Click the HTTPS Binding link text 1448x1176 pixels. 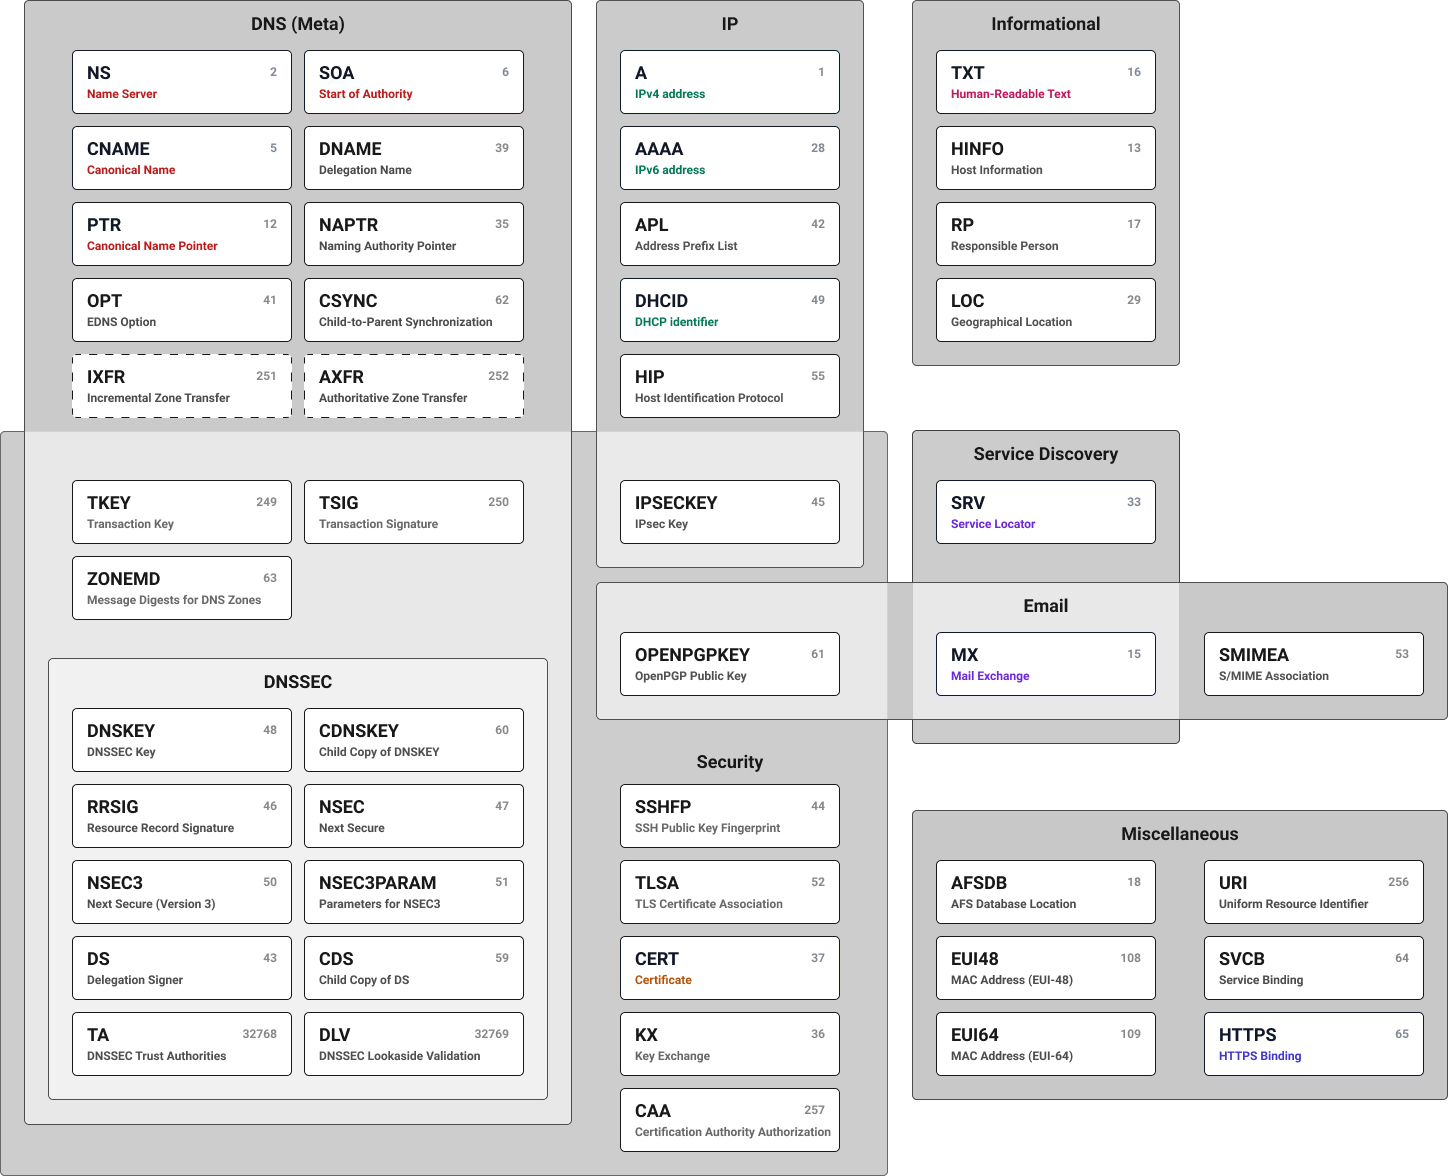click(x=1259, y=1056)
